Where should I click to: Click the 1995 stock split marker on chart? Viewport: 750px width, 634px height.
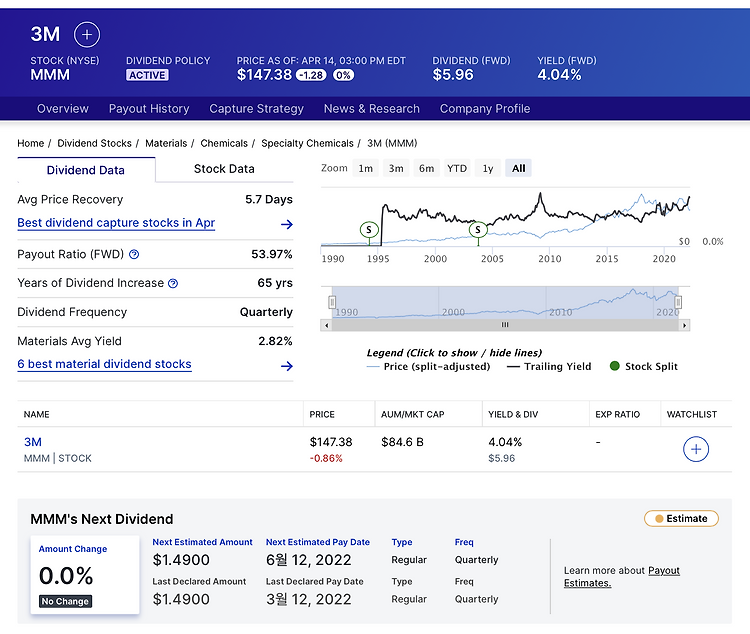(369, 230)
